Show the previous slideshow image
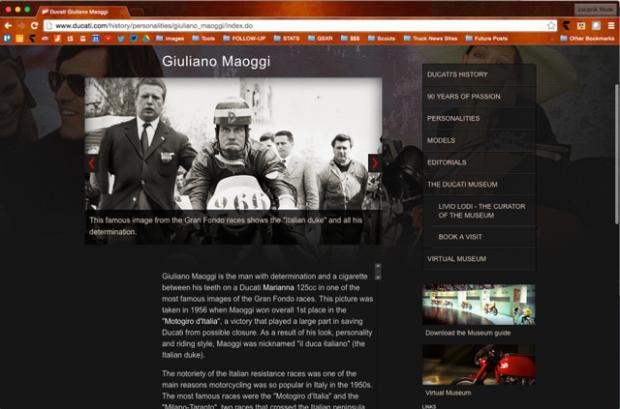Viewport: 620px width, 409px height. click(92, 163)
